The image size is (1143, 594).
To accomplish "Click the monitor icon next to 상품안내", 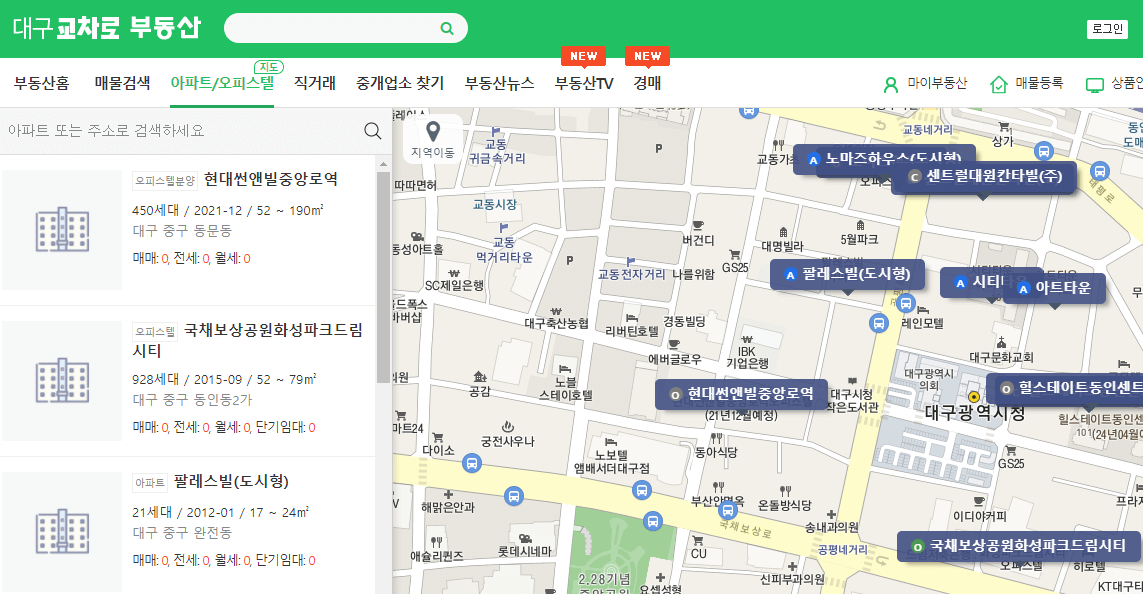I will 1096,86.
